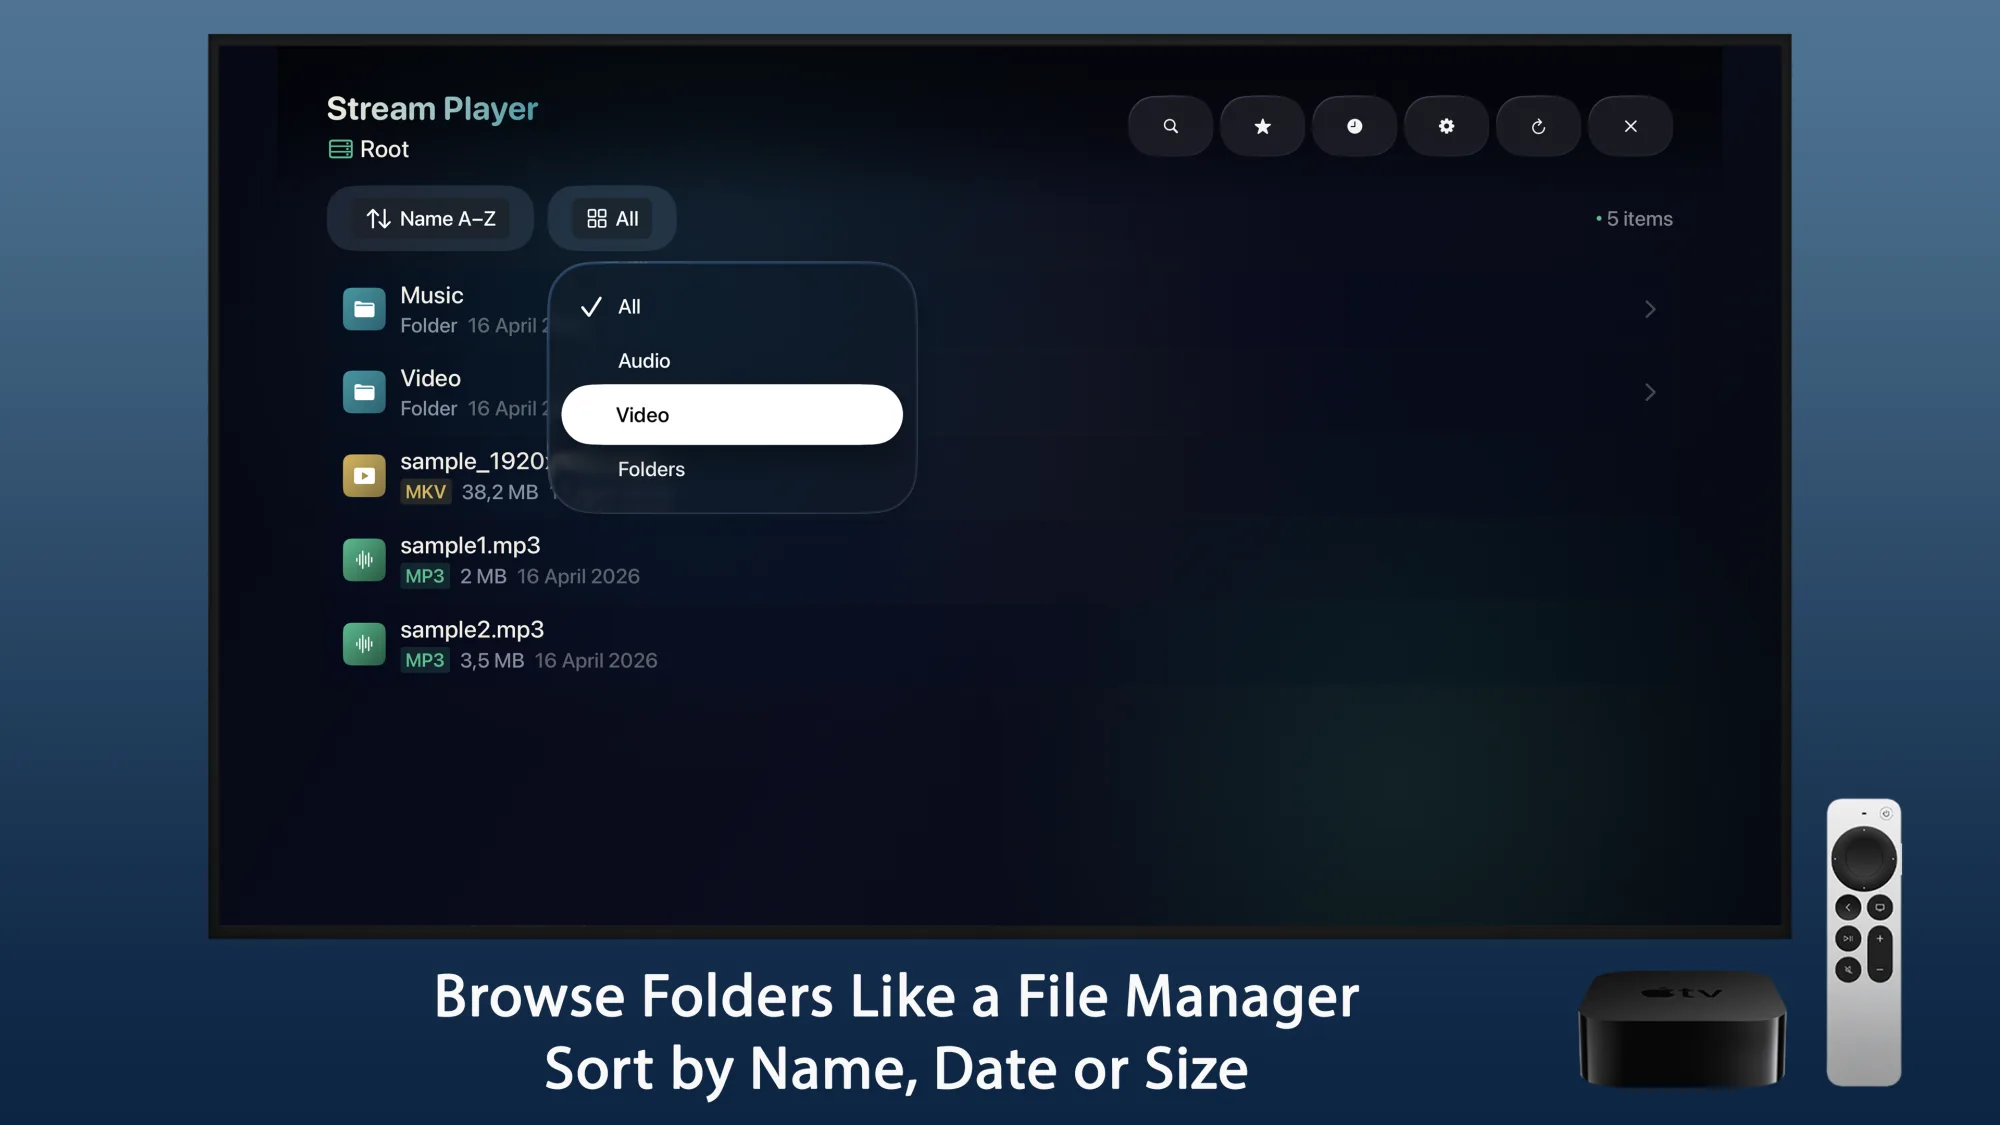The height and width of the screenshot is (1125, 2000).
Task: Expand the Video row chevron arrow
Action: (x=1650, y=392)
